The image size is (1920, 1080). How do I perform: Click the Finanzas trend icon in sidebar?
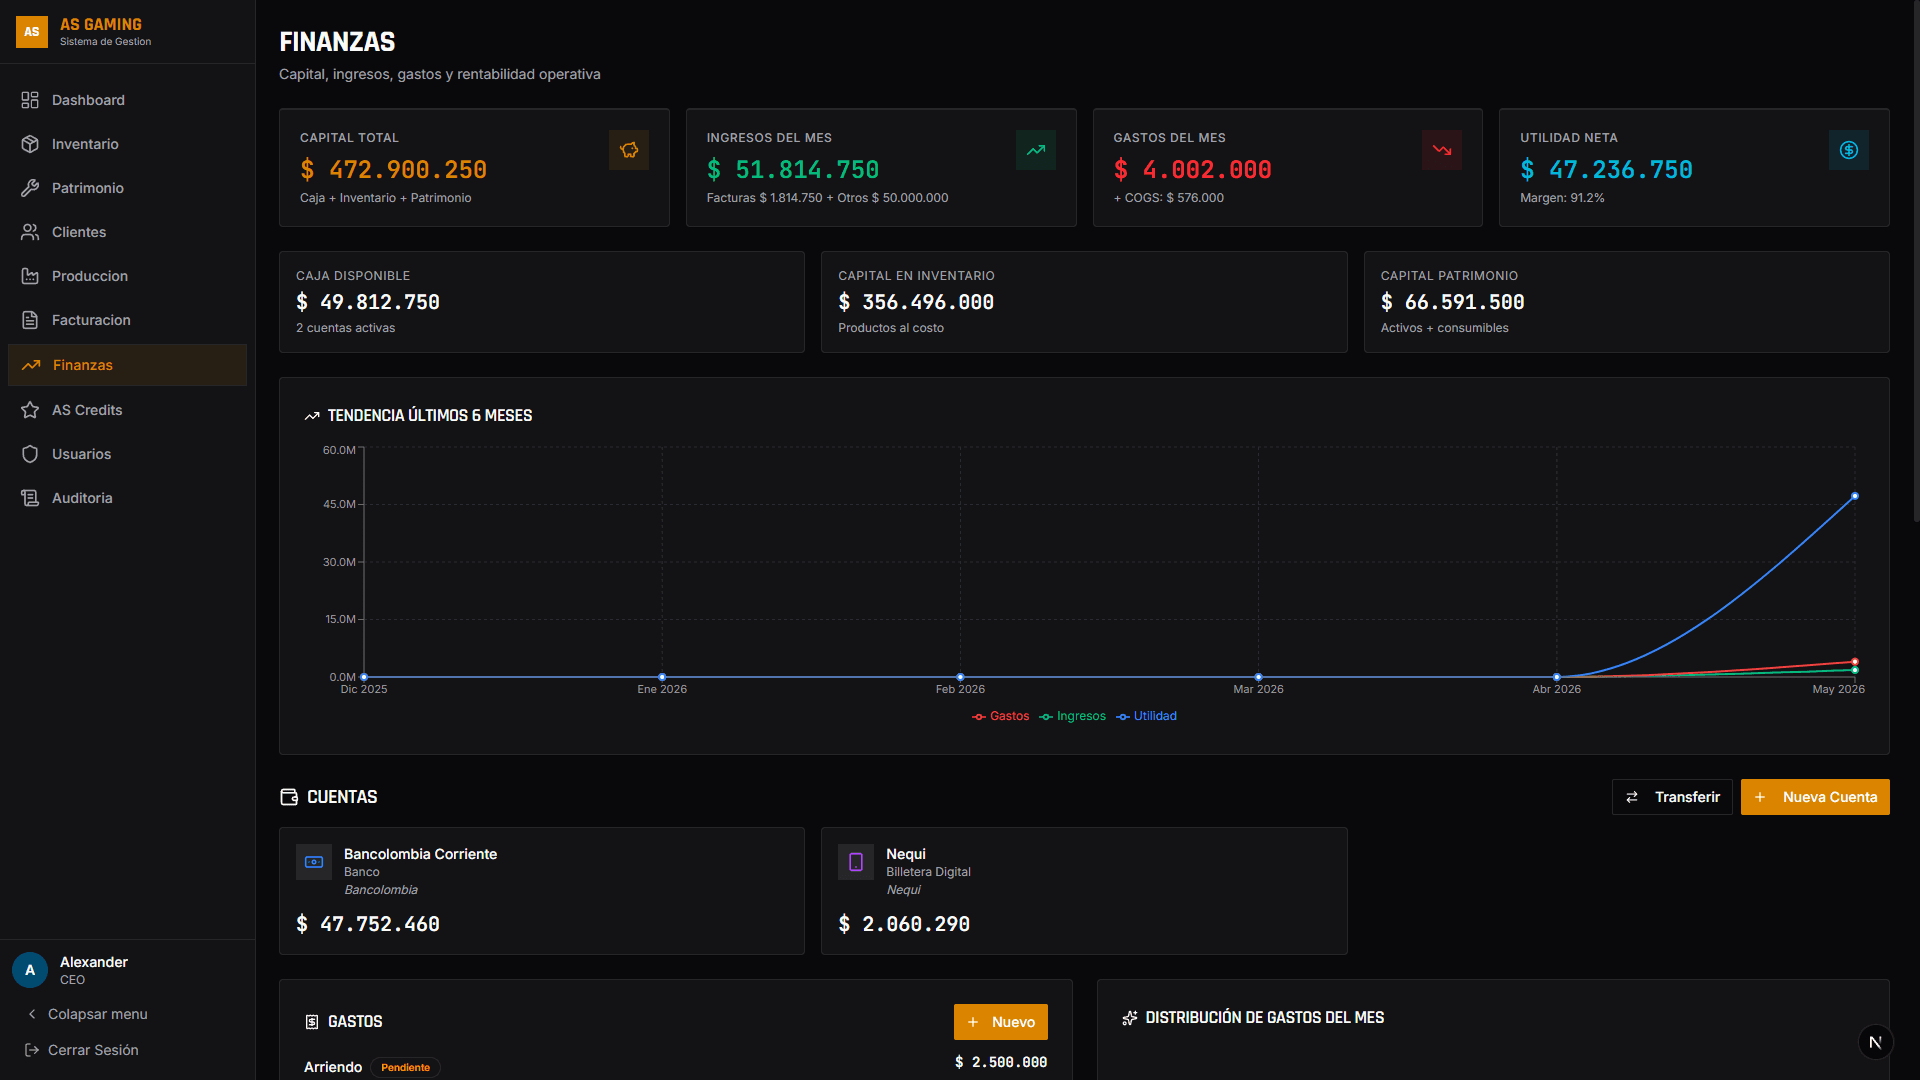click(31, 365)
